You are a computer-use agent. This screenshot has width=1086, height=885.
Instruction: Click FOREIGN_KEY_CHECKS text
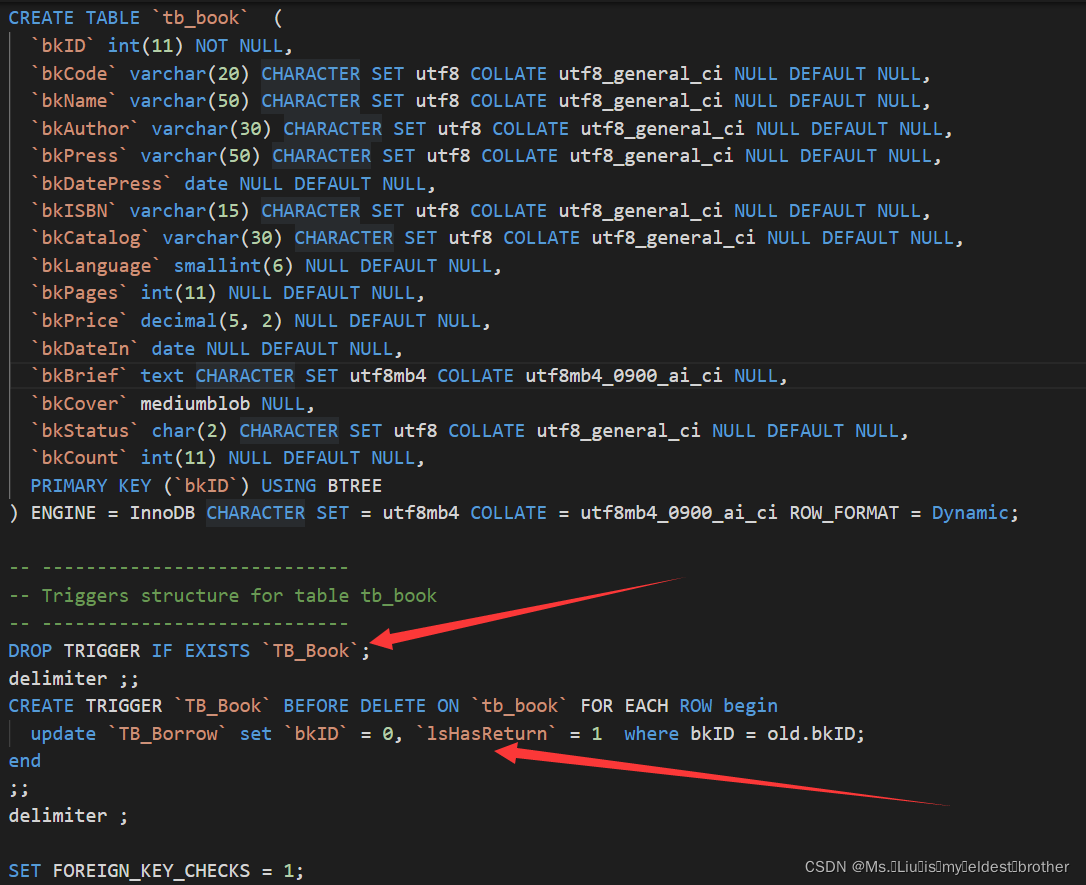click(151, 870)
